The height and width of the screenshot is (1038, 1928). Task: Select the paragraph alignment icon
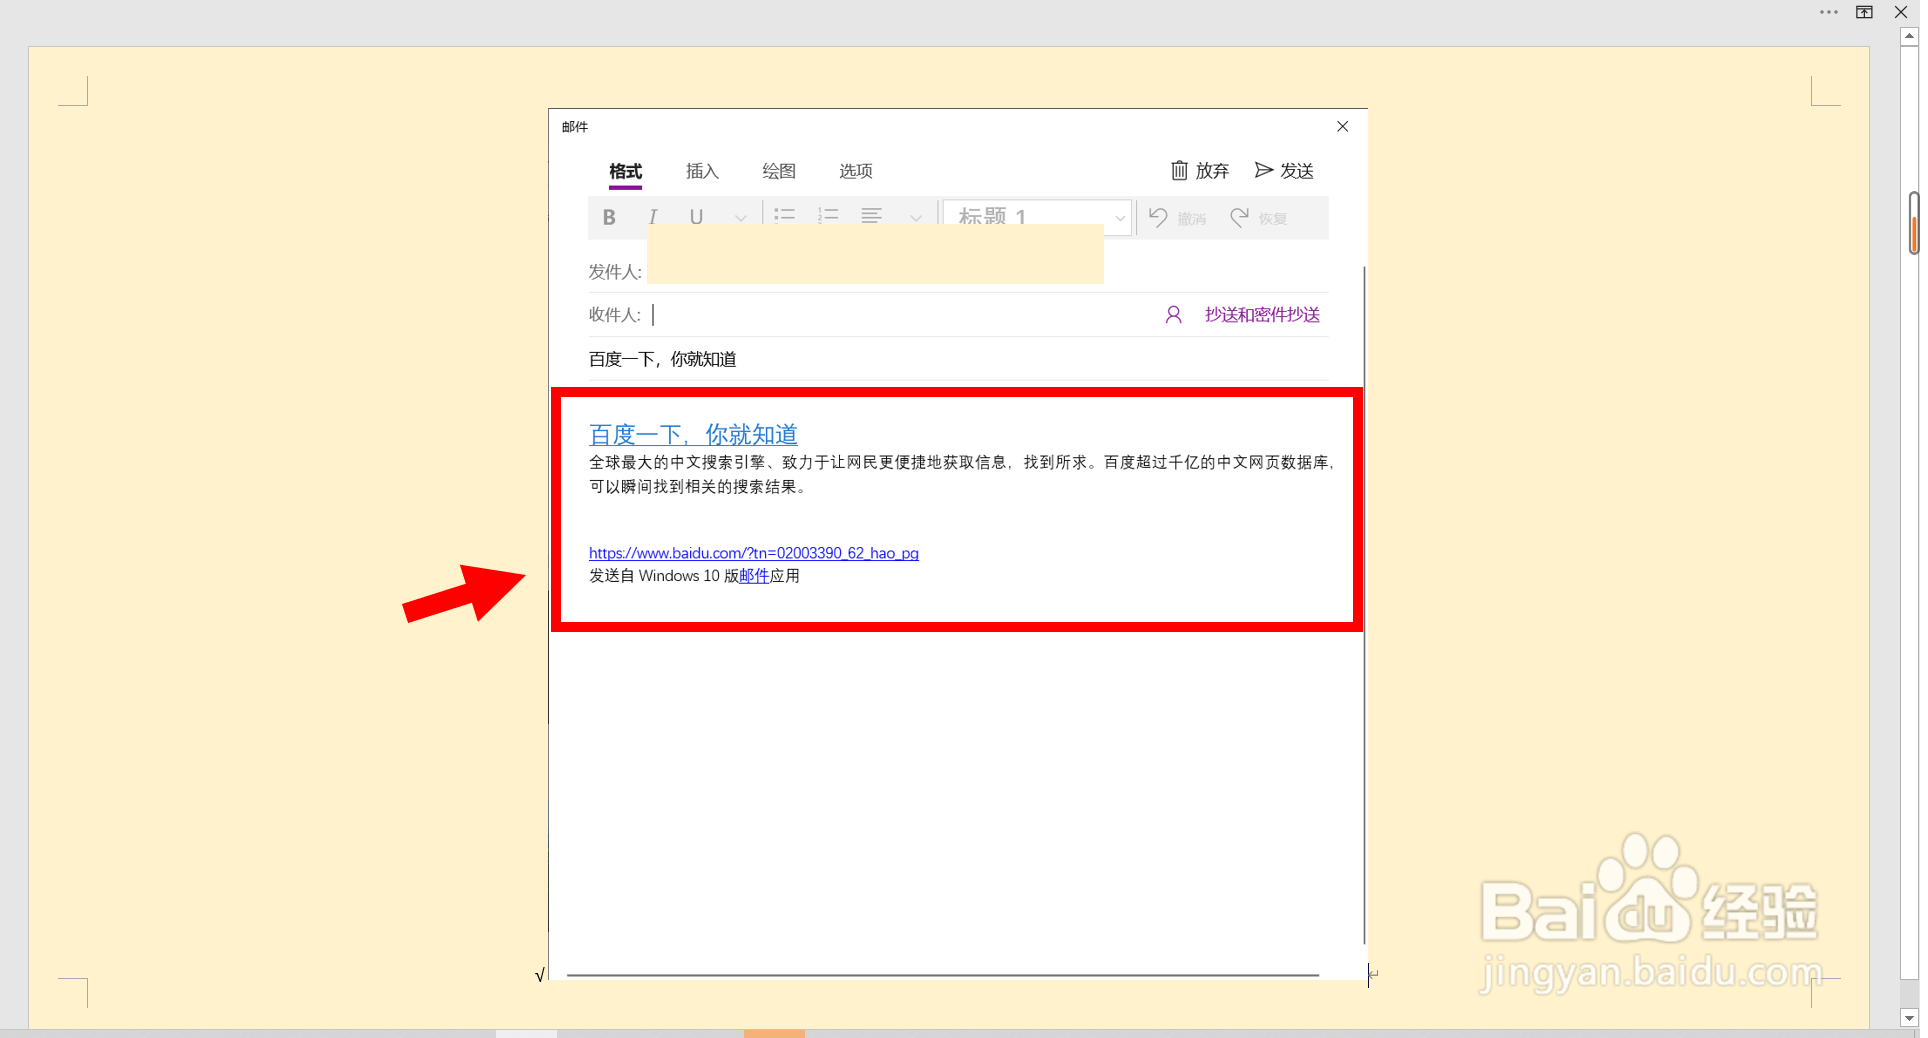click(872, 216)
